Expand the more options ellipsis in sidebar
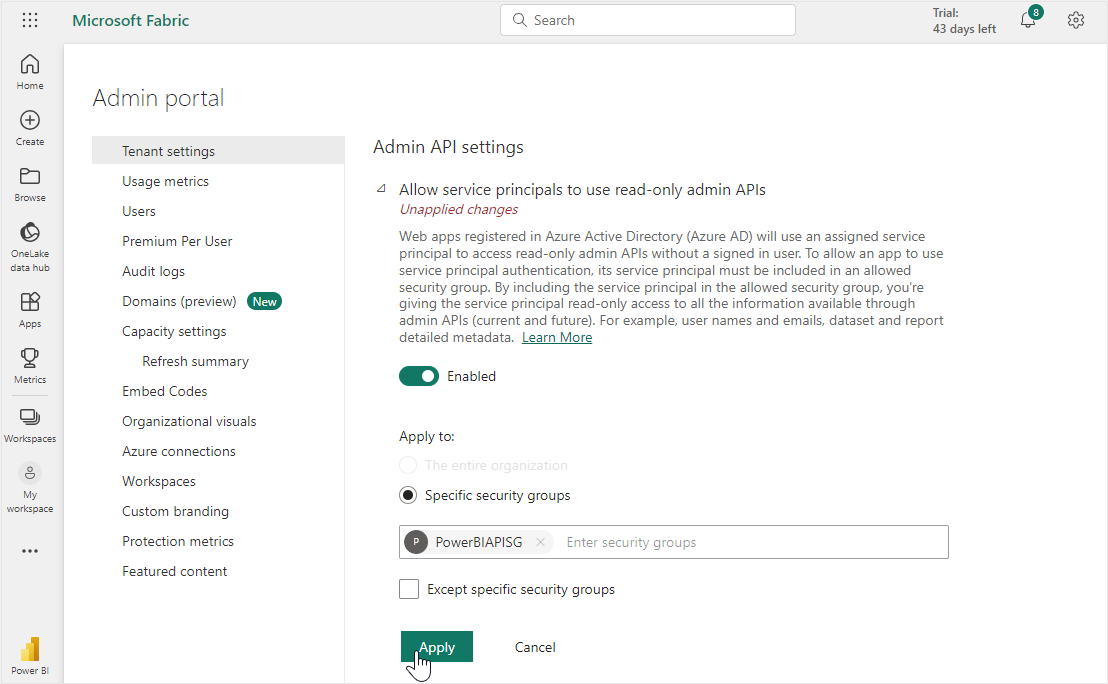Viewport: 1108px width, 684px height. pos(30,551)
